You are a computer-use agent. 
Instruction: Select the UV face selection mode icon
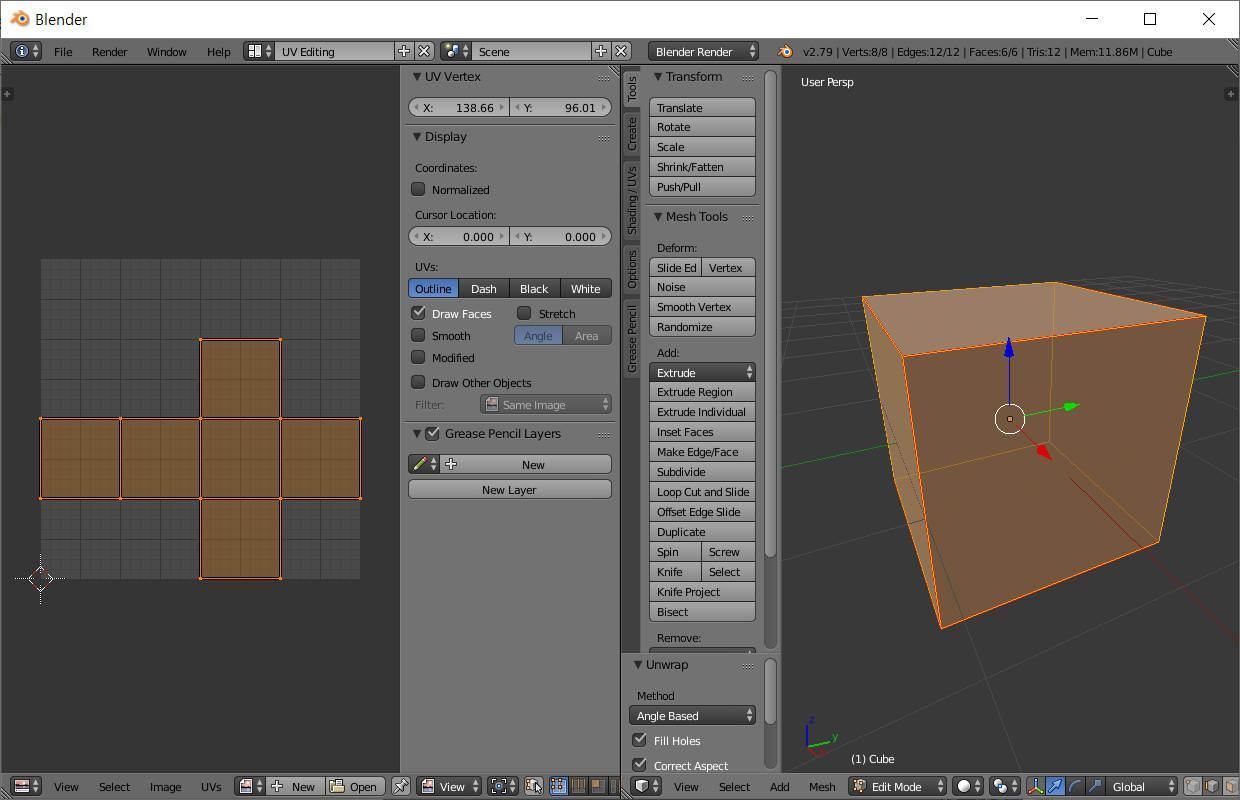pos(597,786)
